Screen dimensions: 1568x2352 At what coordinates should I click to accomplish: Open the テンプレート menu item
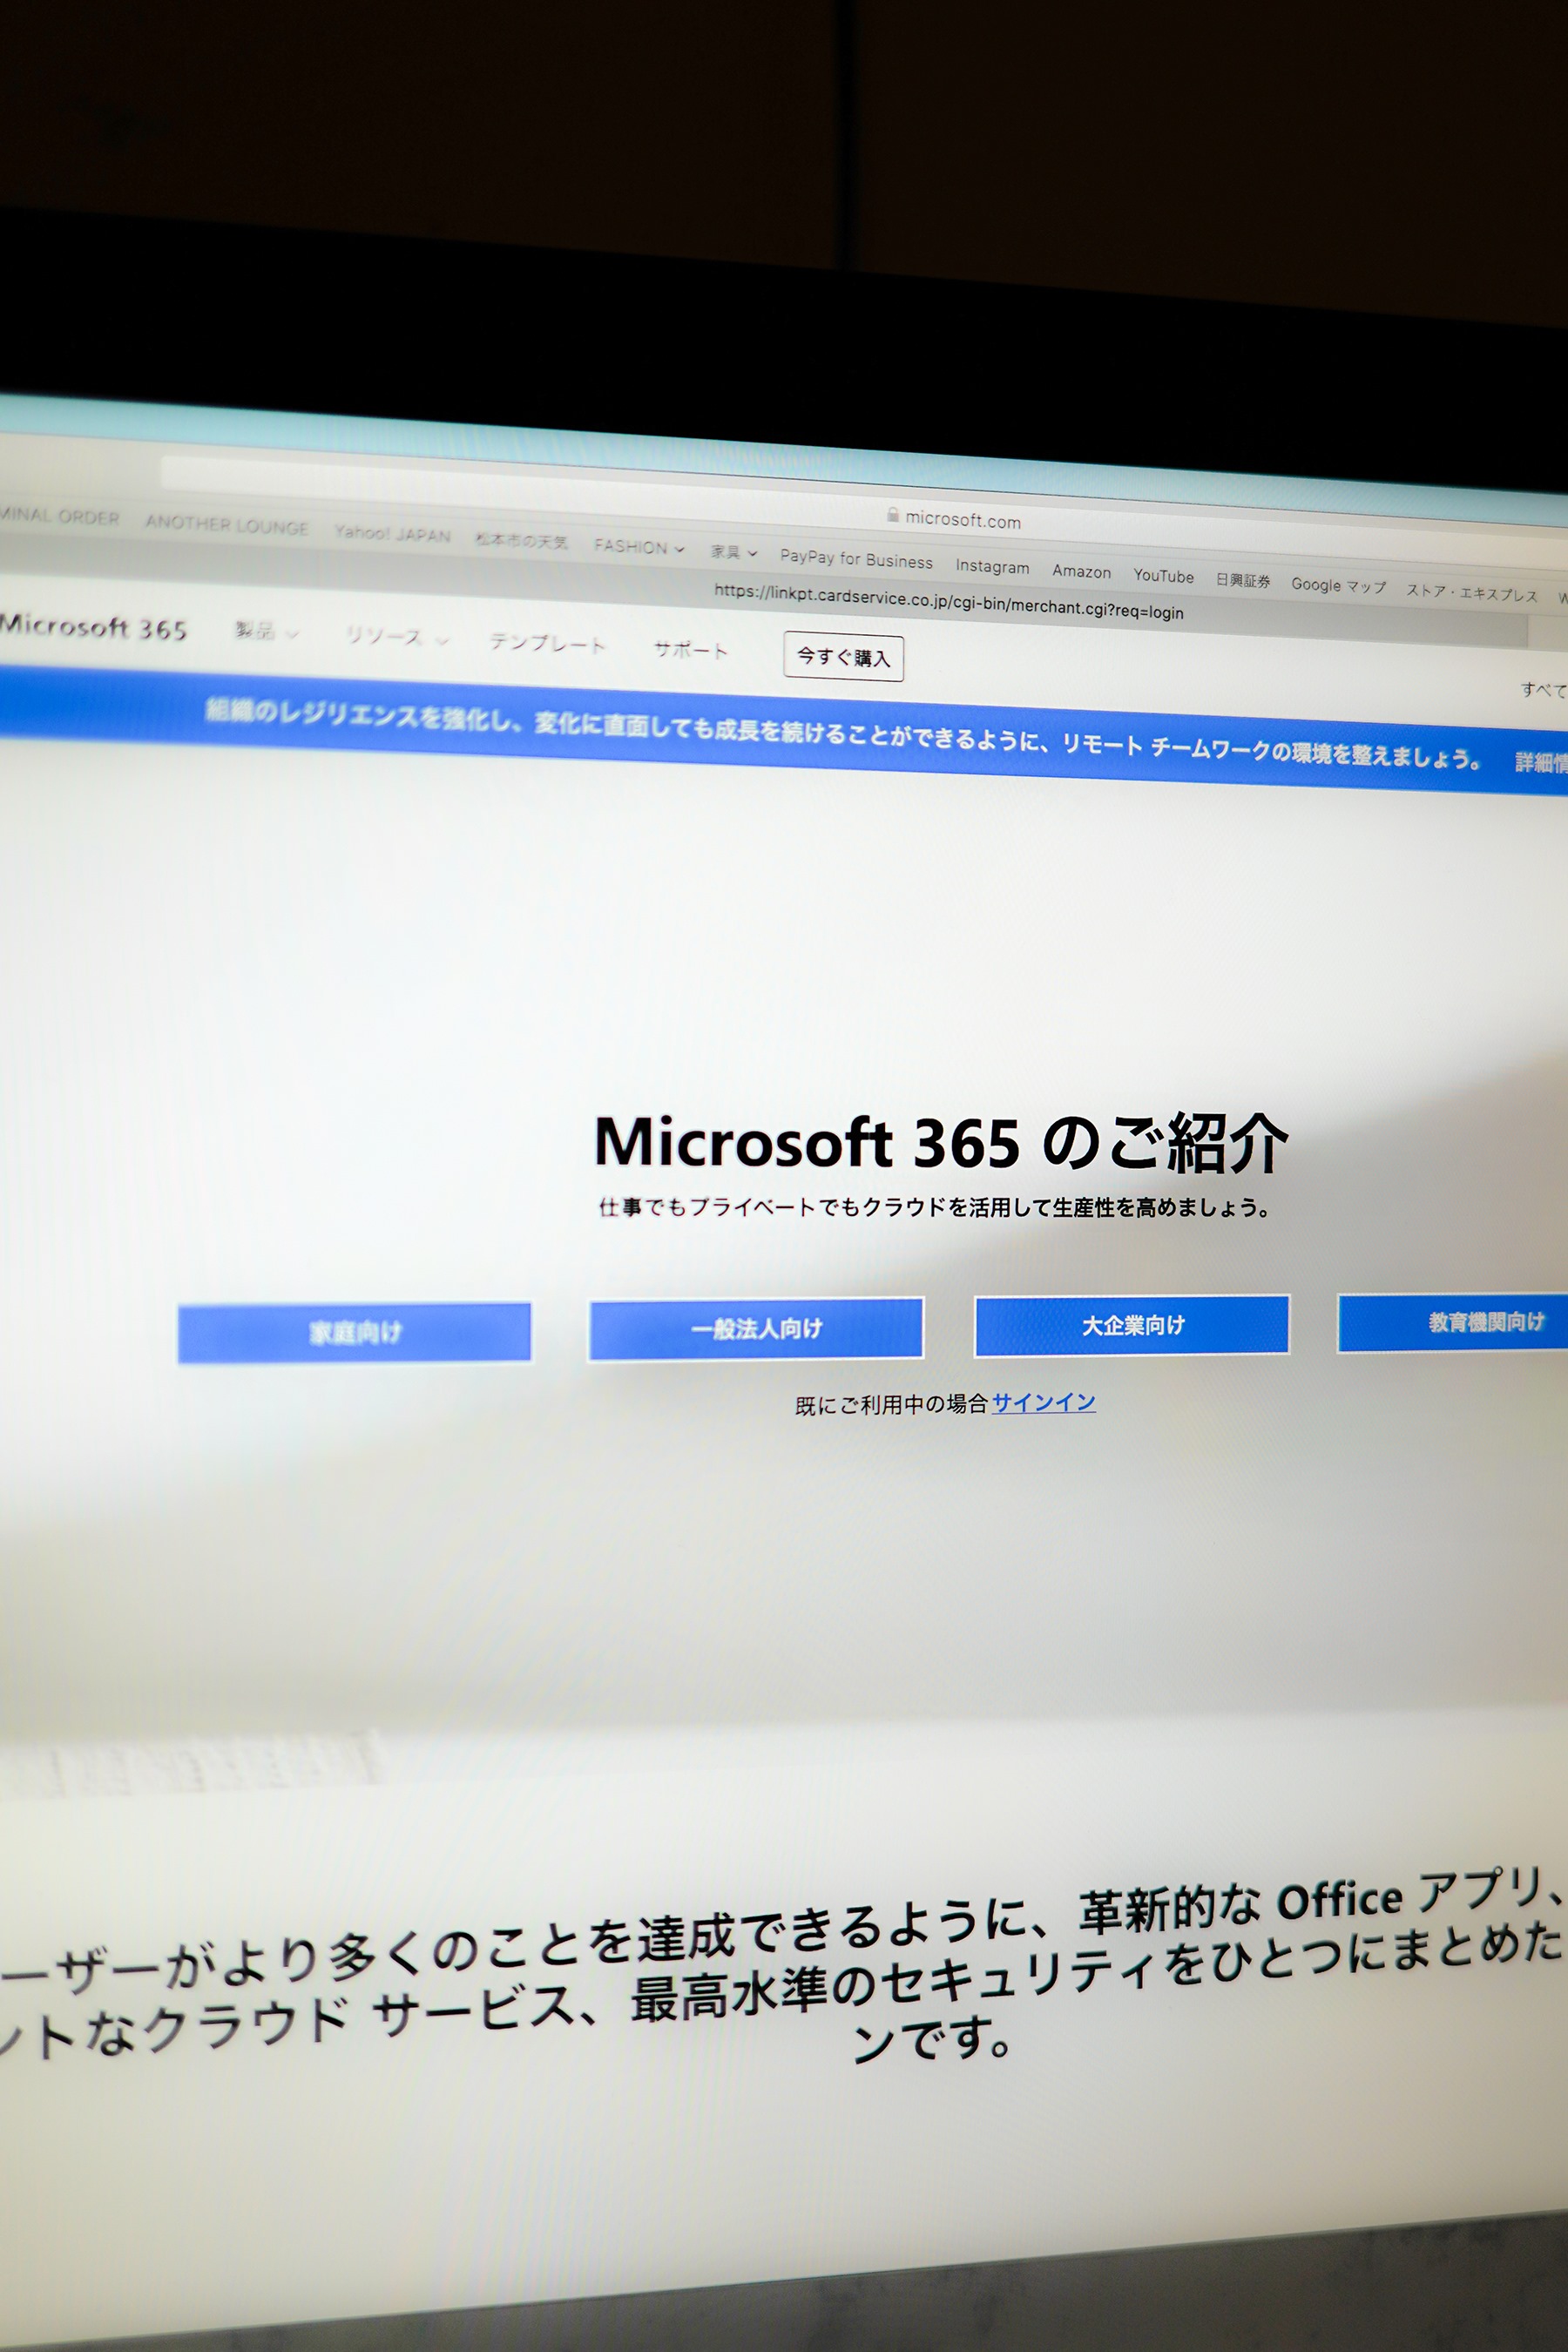point(547,643)
